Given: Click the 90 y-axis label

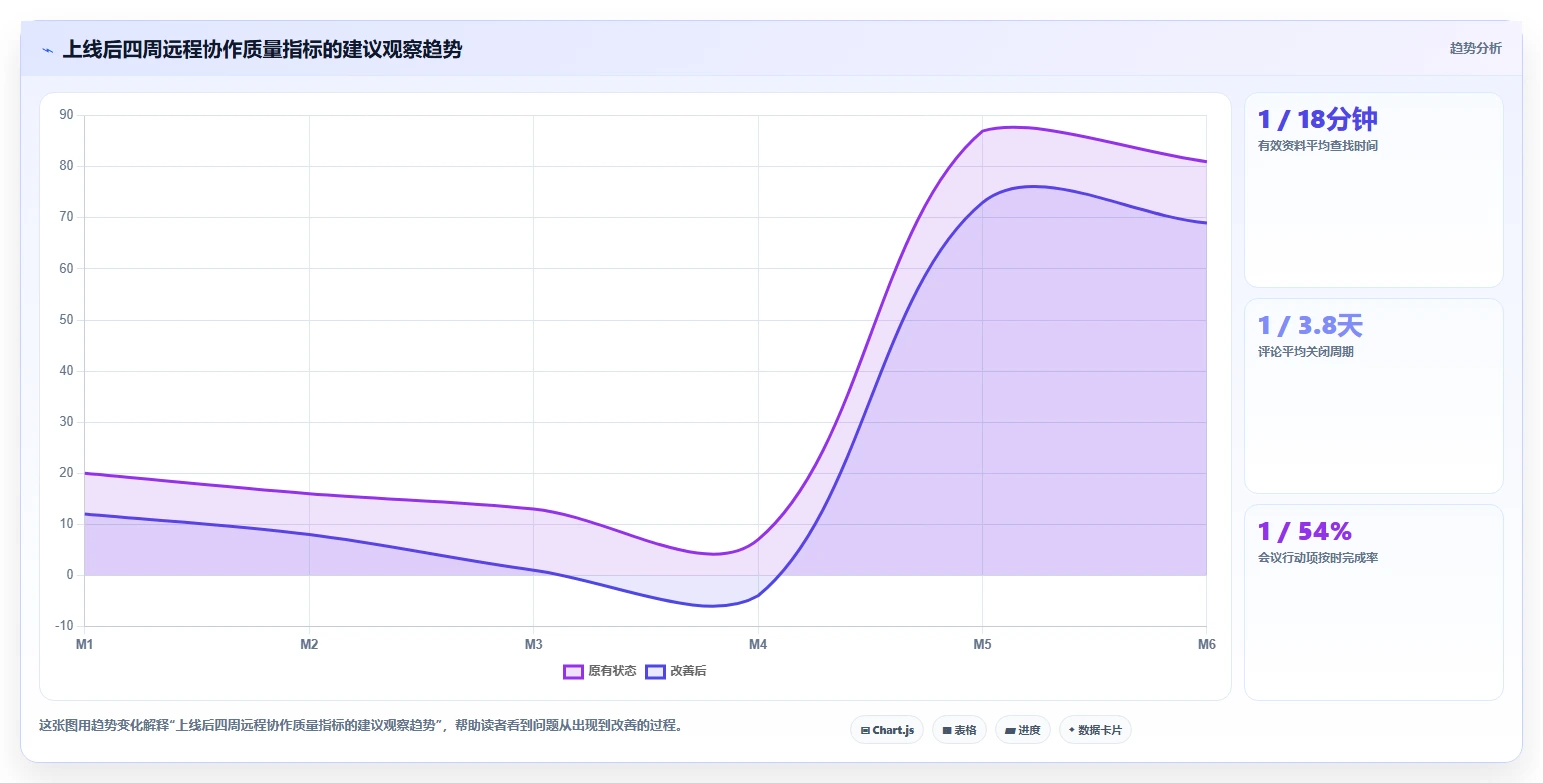Looking at the screenshot, I should 67,115.
